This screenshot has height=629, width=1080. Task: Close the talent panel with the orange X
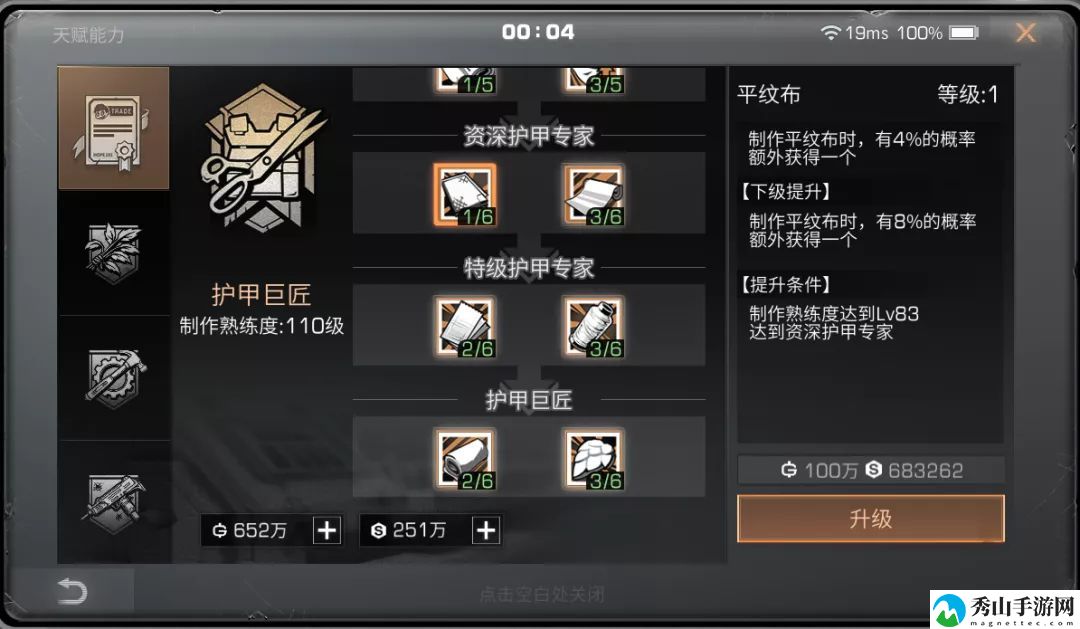point(1026,32)
